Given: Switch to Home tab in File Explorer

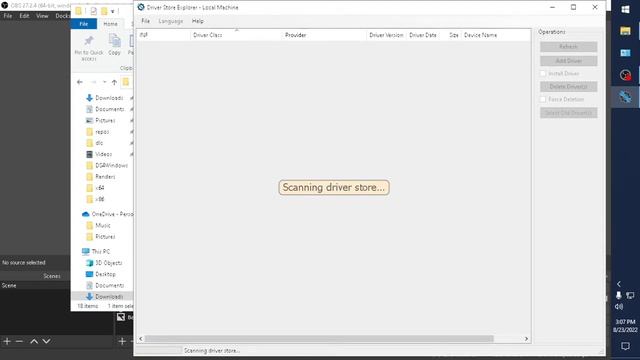Looking at the screenshot, I should point(110,24).
